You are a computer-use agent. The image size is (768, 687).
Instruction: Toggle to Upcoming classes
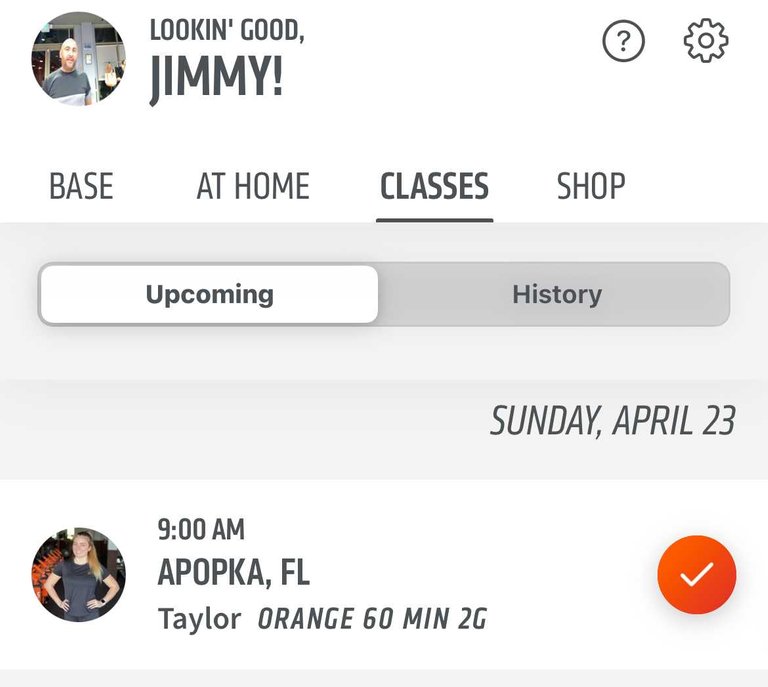coord(209,294)
